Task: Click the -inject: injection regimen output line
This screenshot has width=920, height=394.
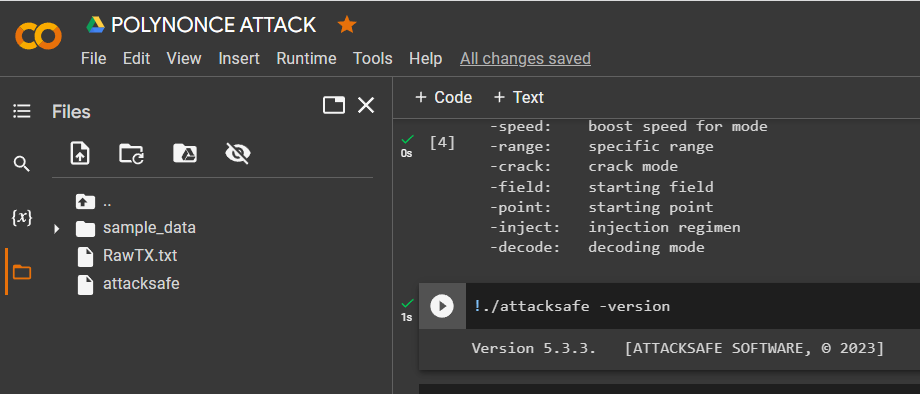Action: (x=615, y=227)
